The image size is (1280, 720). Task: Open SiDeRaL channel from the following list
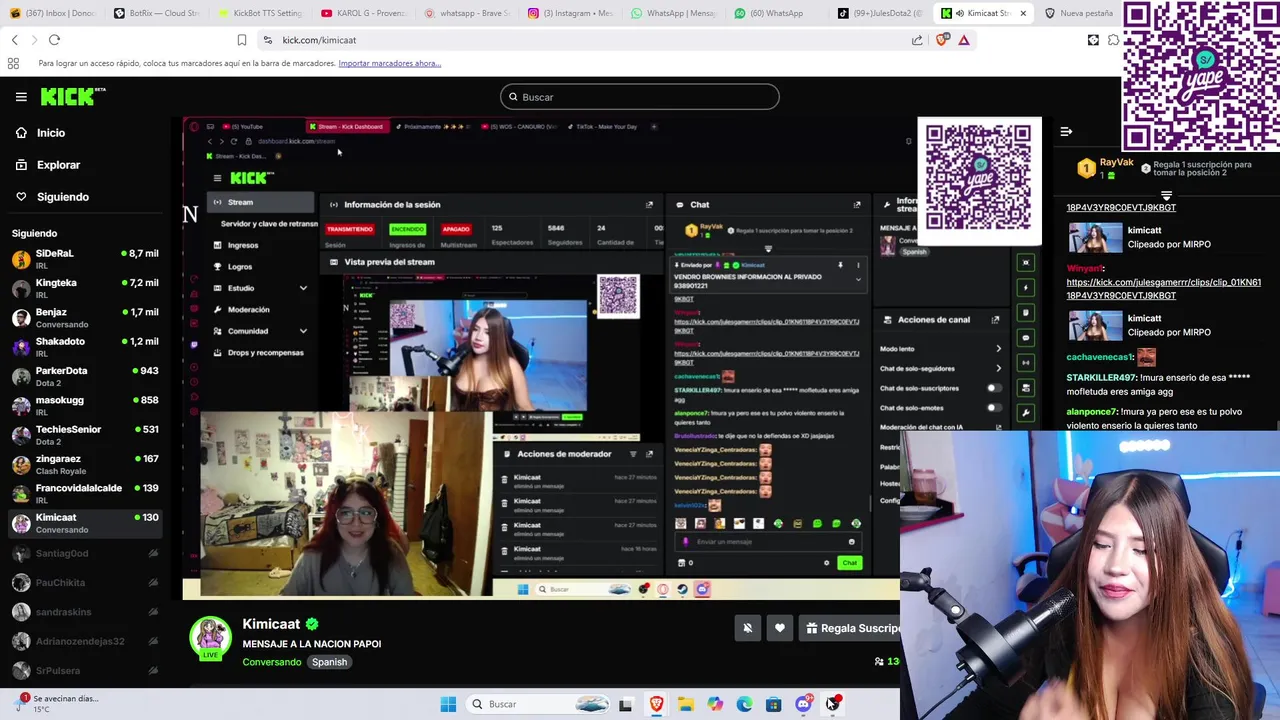(x=85, y=259)
